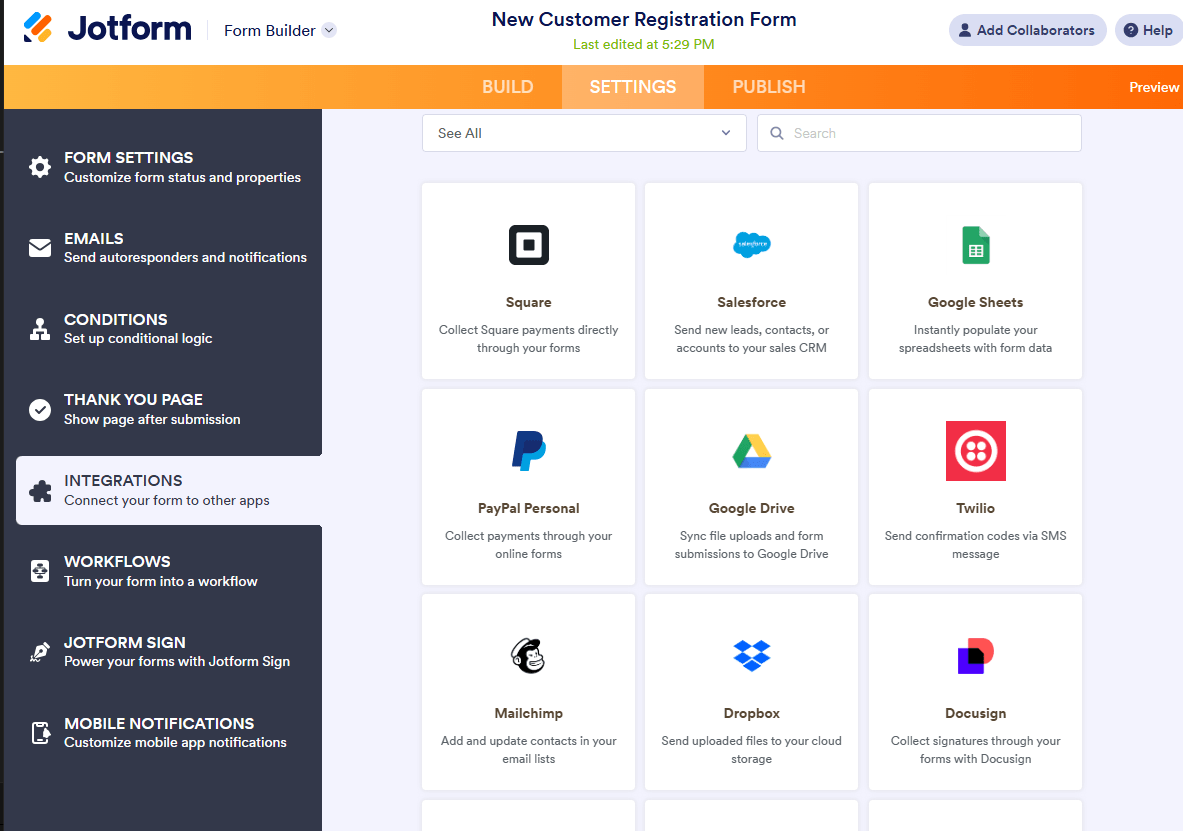Click the Workflows icon in sidebar
This screenshot has height=831, width=1183.
click(x=40, y=571)
